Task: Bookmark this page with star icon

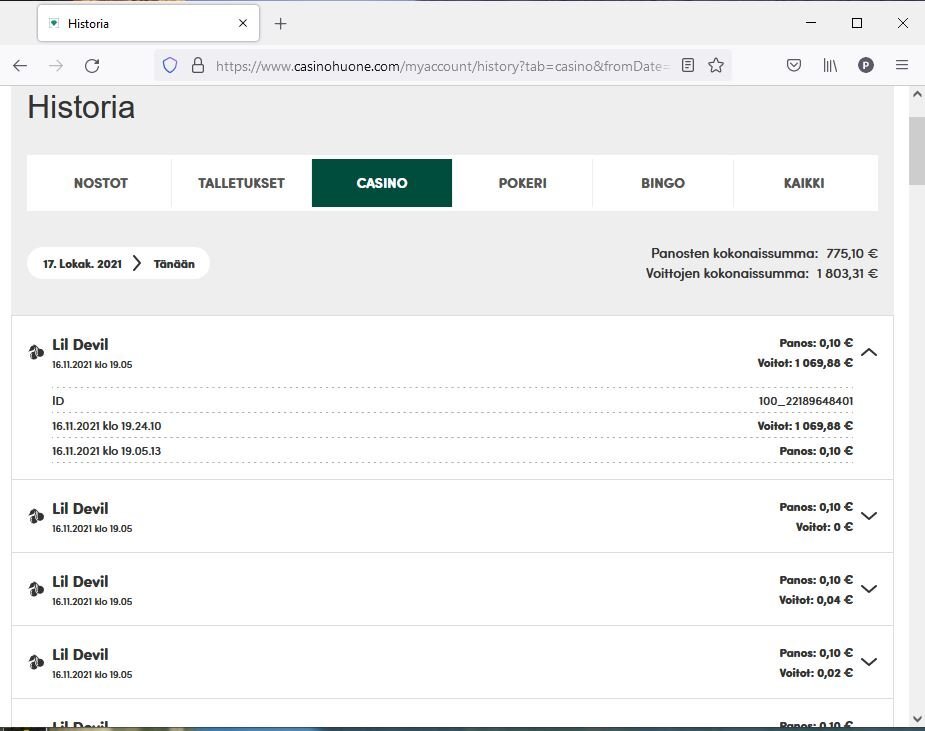Action: point(716,65)
